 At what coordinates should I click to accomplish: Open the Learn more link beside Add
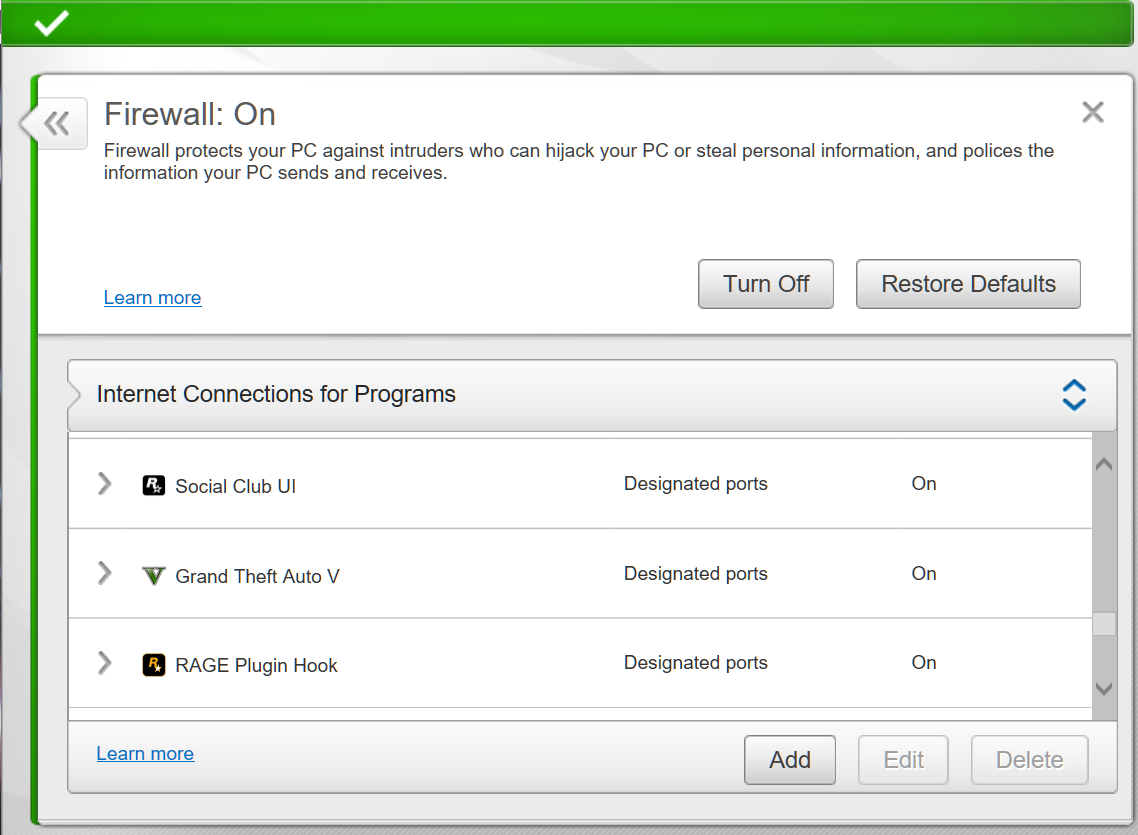click(145, 754)
